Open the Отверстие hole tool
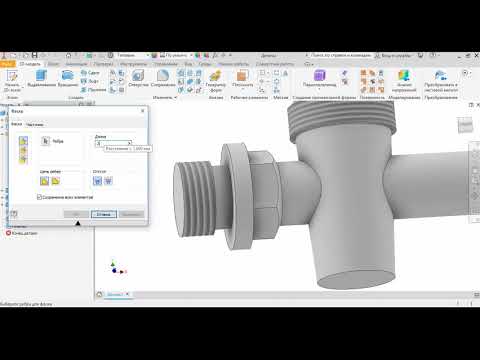This screenshot has height=360, width=480. pyautogui.click(x=138, y=79)
